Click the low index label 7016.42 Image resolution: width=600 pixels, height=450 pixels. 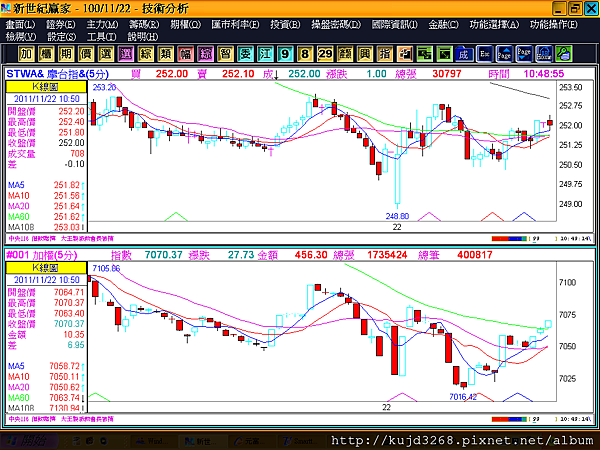[463, 397]
